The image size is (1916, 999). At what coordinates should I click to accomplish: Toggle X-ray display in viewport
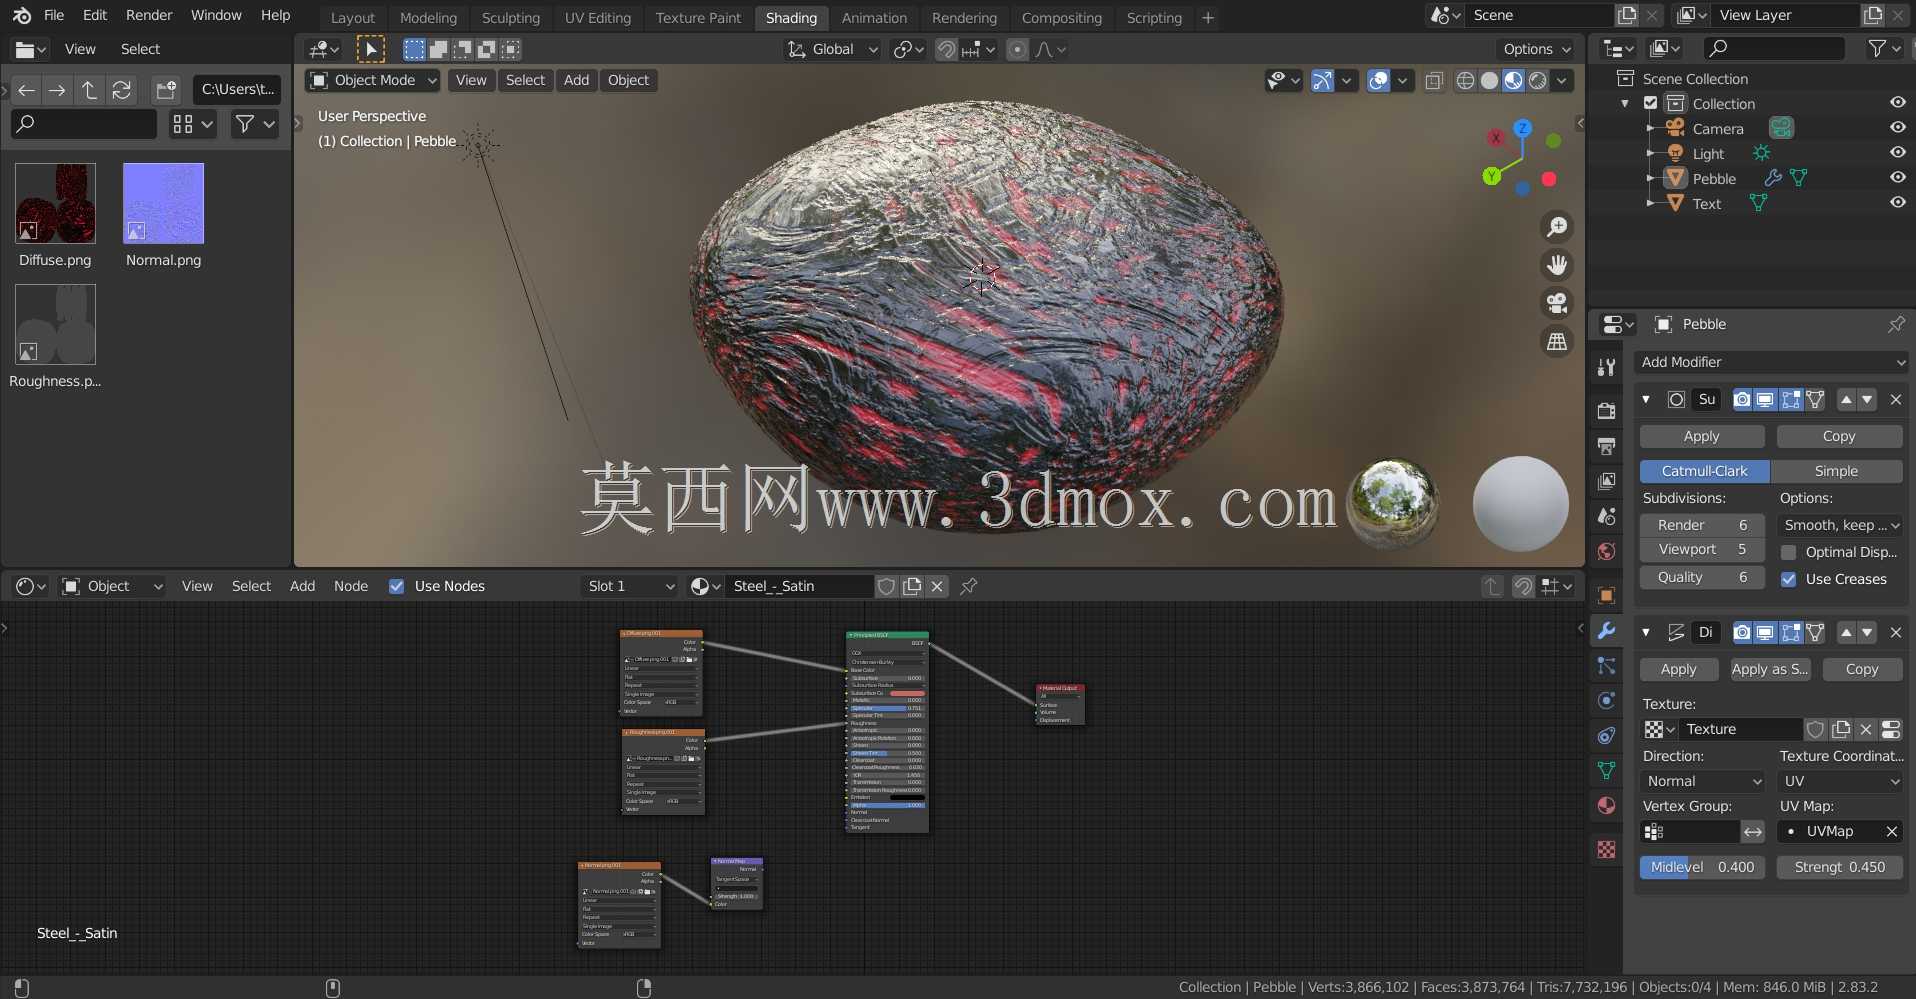(x=1433, y=81)
